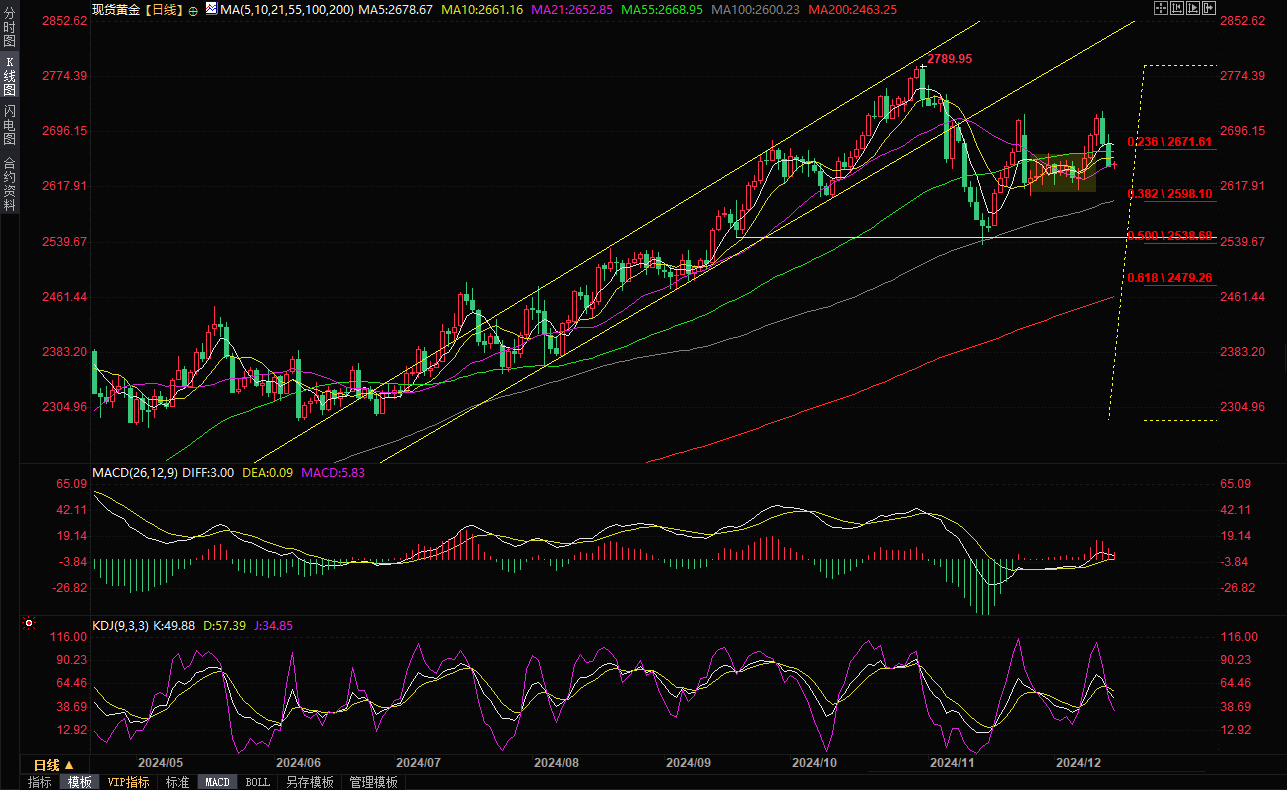Click the MACD(26,12,9) indicator label

tap(135, 472)
